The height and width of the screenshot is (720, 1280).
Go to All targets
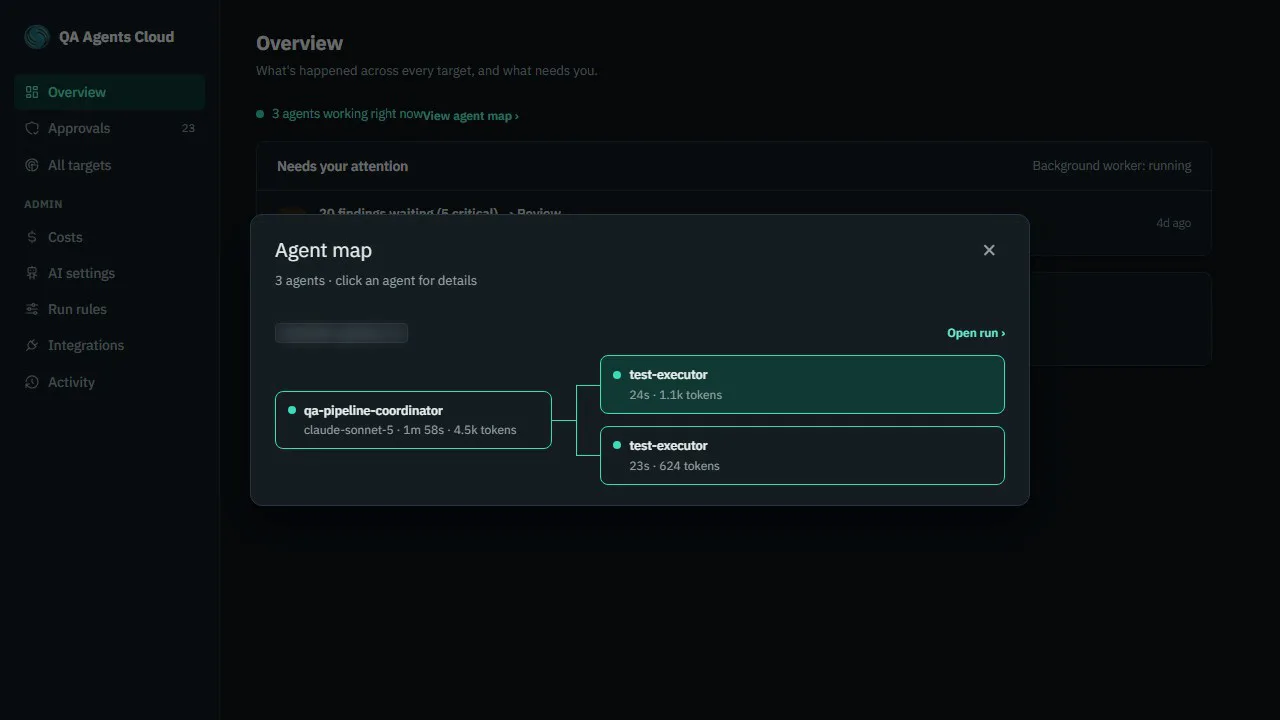110,165
